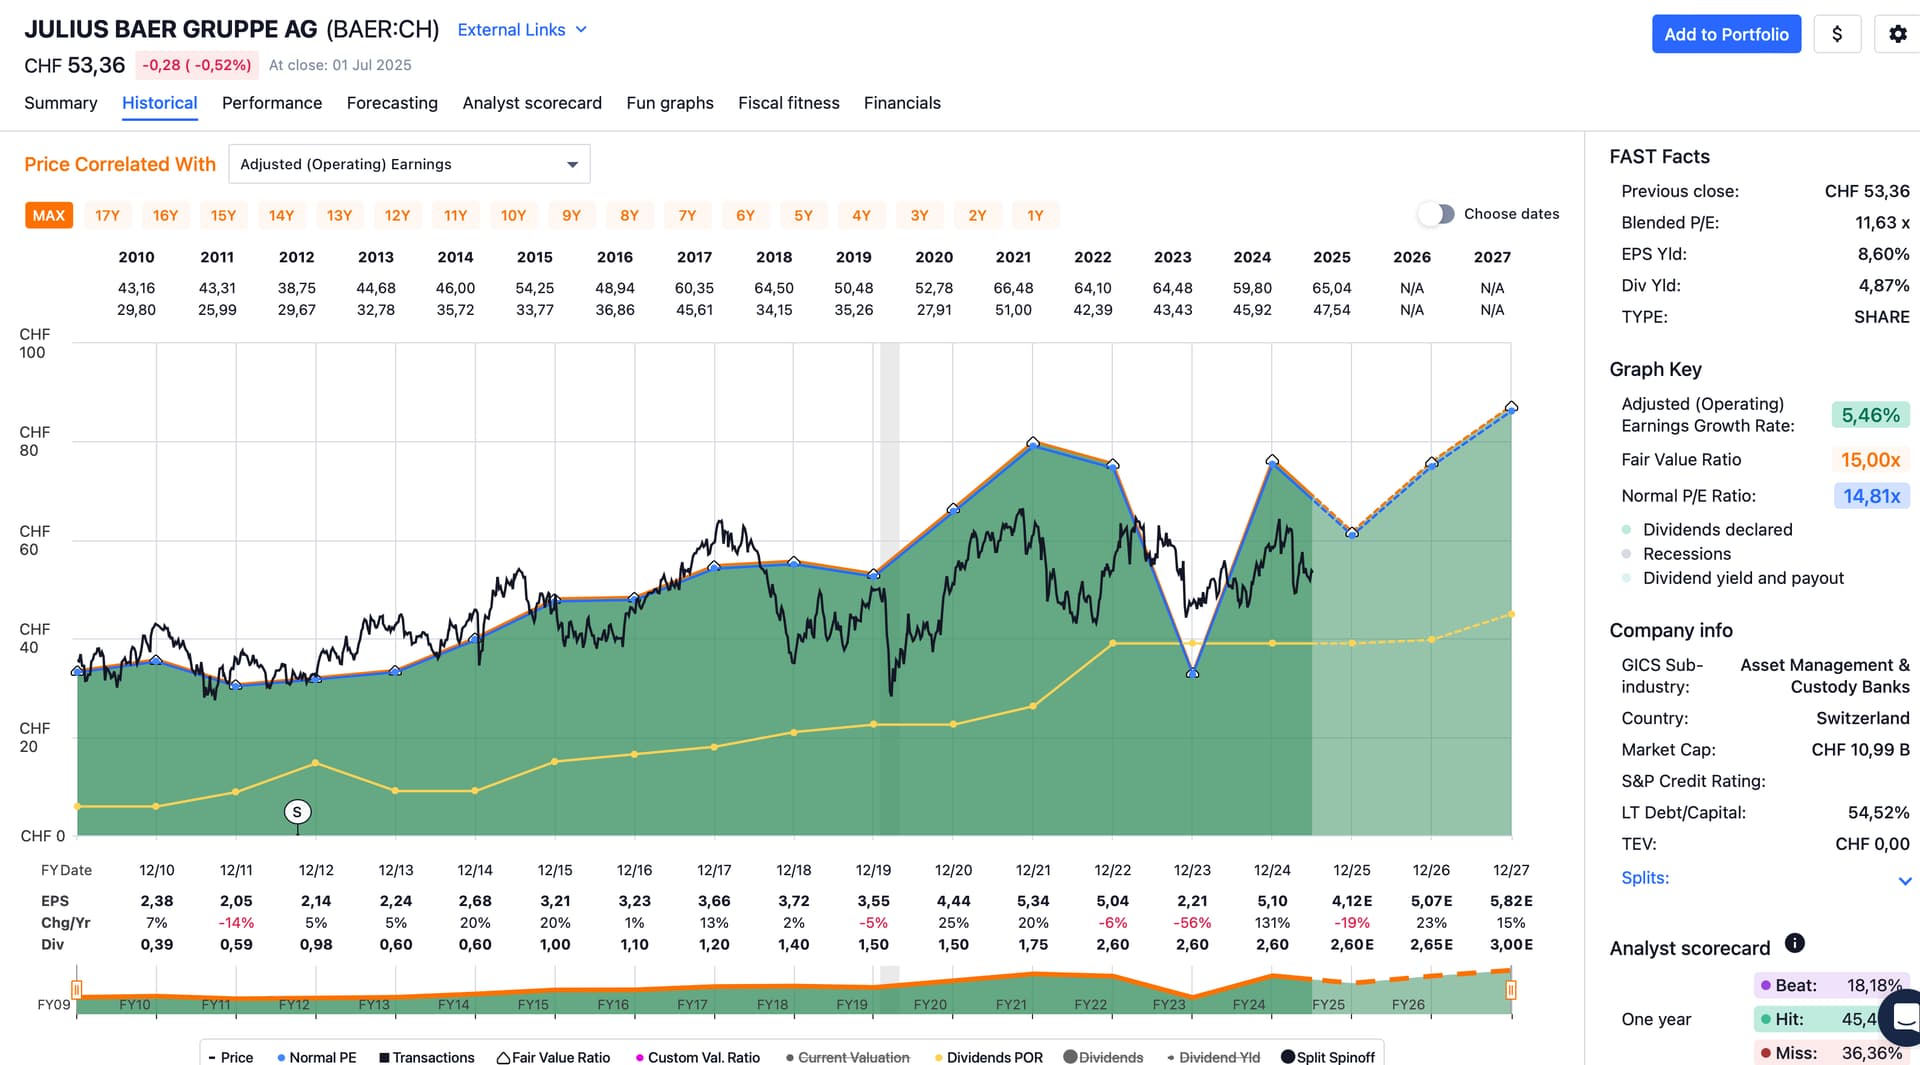The width and height of the screenshot is (1920, 1065).
Task: Select 3Y time range
Action: point(919,215)
